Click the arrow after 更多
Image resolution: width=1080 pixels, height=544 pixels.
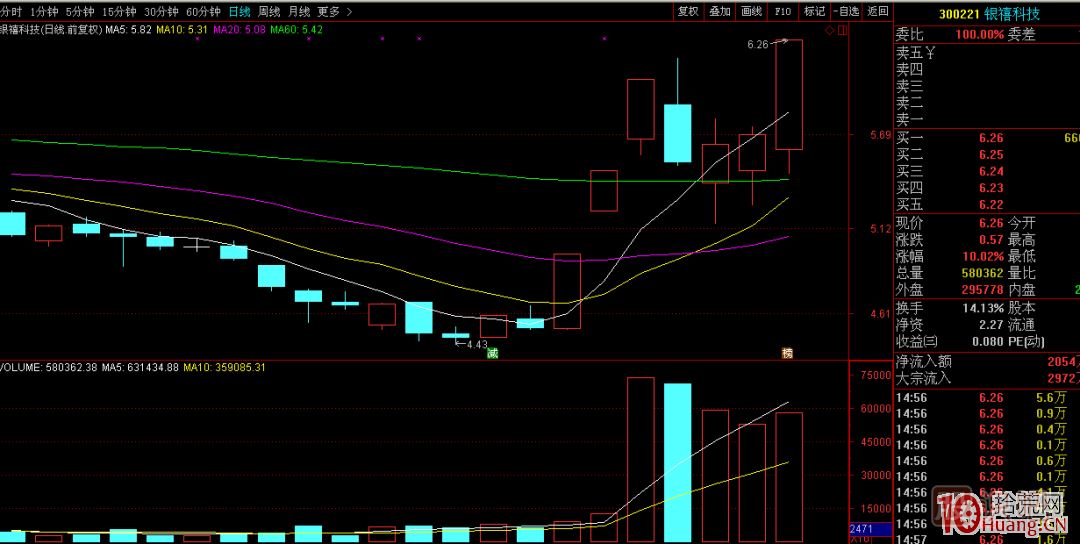(349, 12)
